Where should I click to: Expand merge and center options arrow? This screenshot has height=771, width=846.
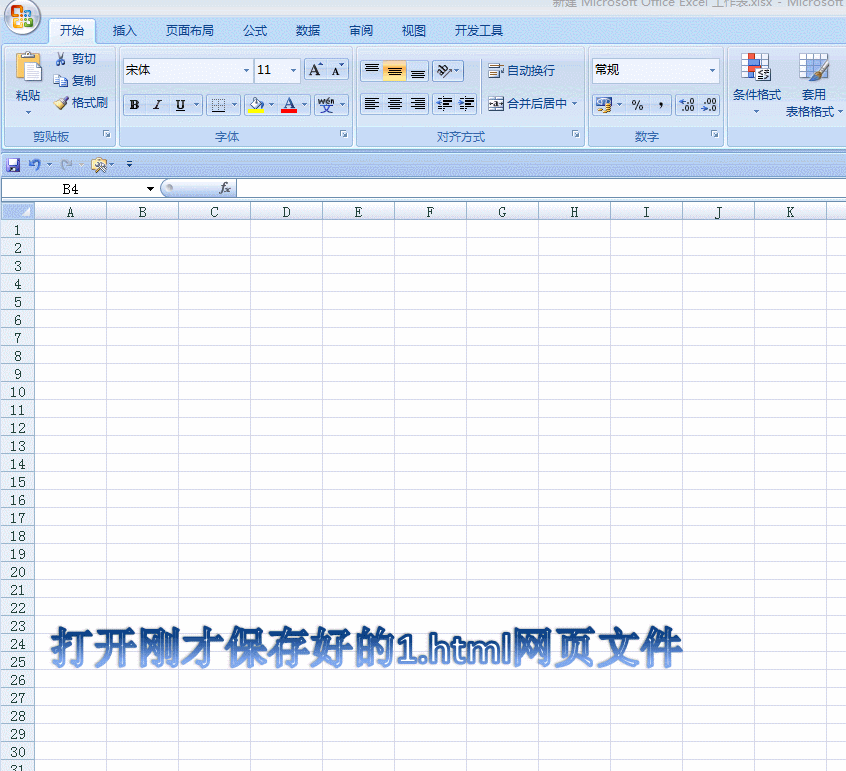pyautogui.click(x=575, y=104)
